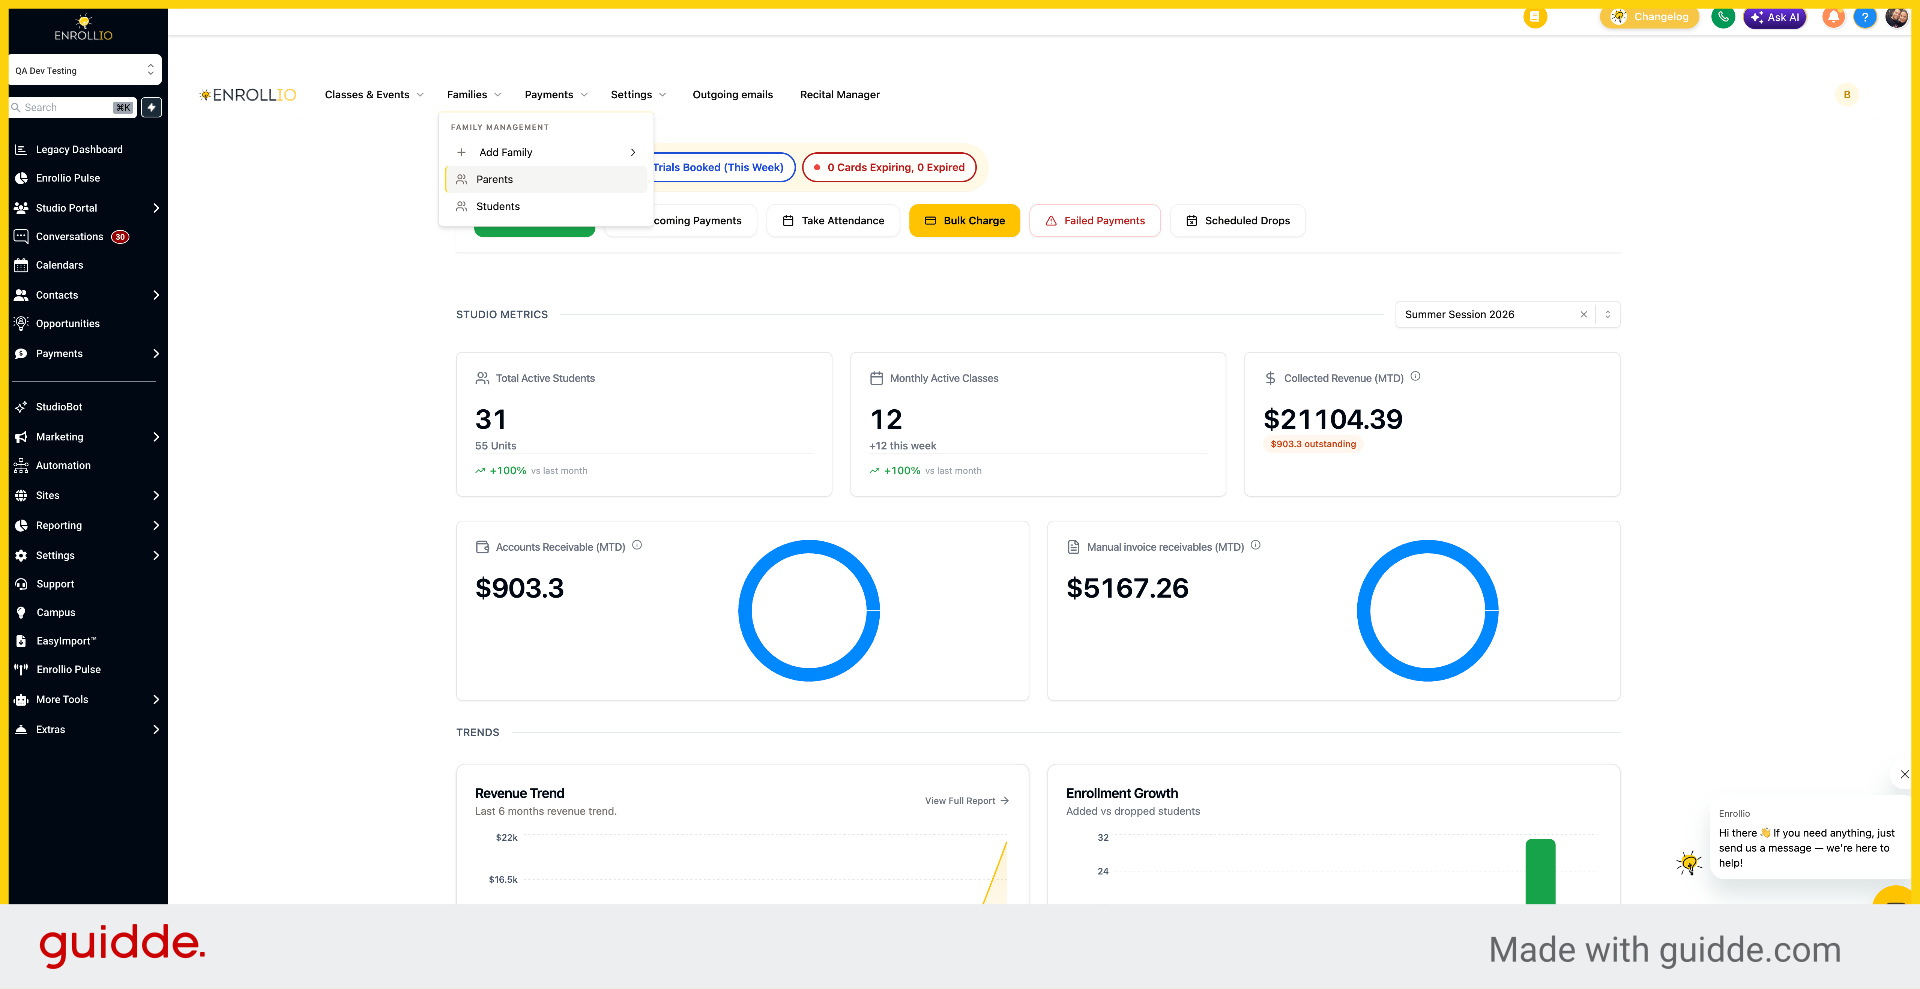Open Legacy Dashboard from sidebar
The image size is (1920, 989).
point(79,150)
